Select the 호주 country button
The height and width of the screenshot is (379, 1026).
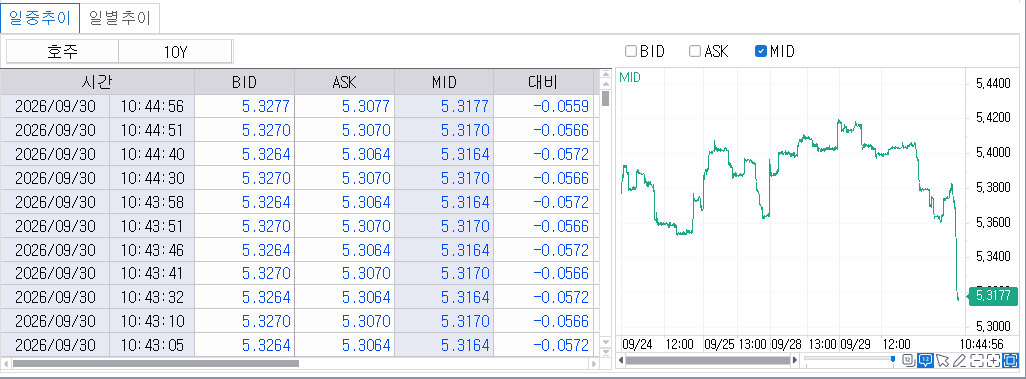[62, 52]
